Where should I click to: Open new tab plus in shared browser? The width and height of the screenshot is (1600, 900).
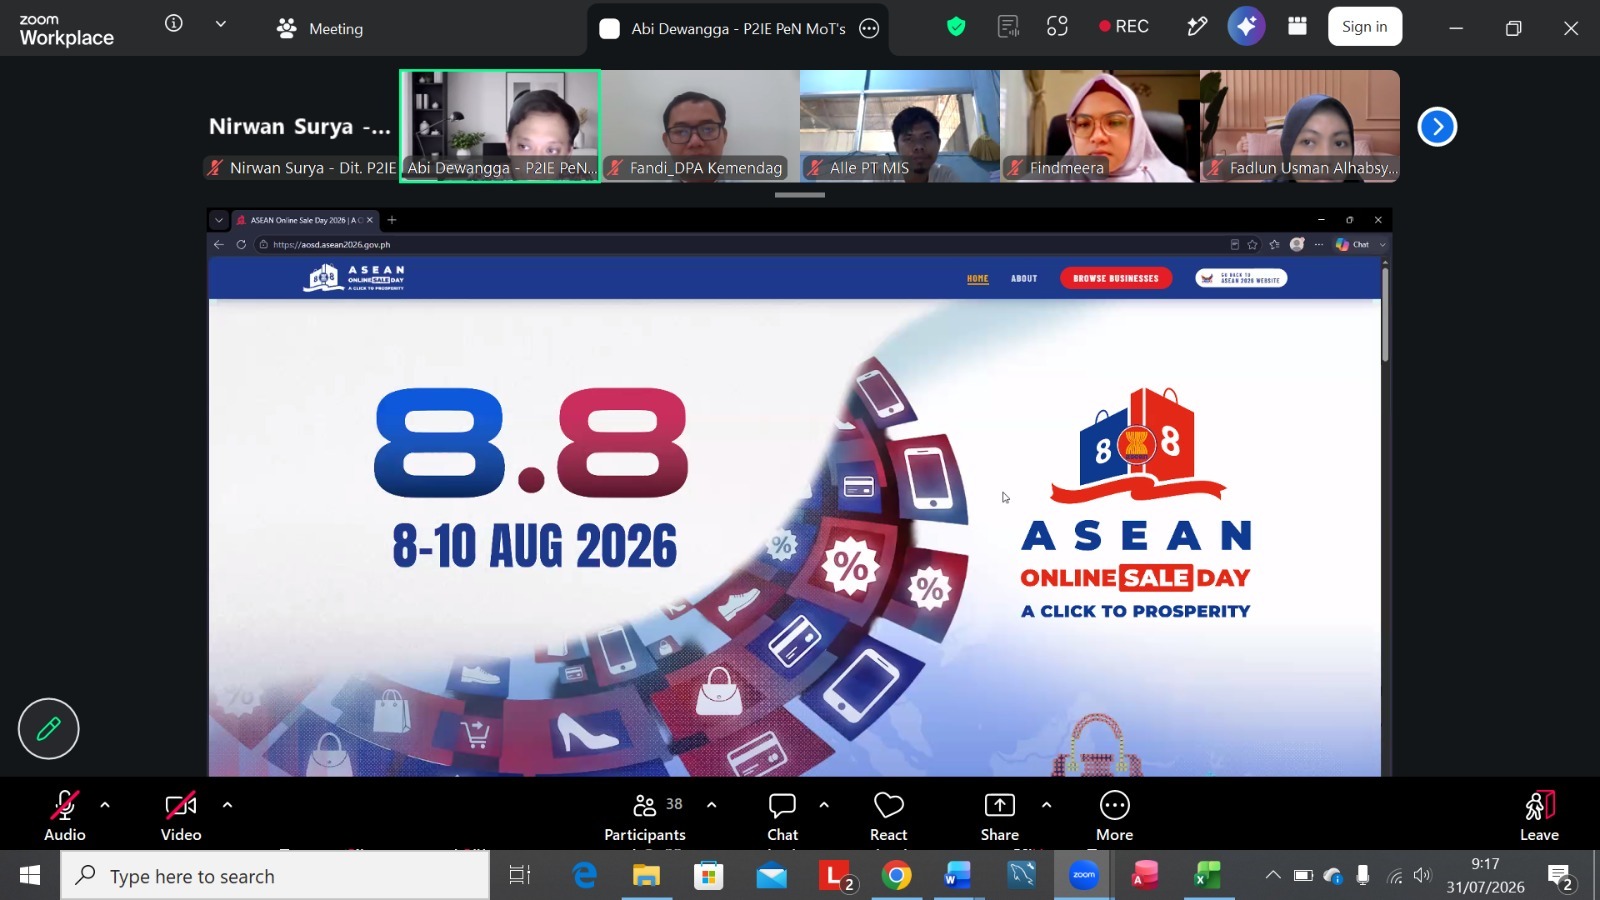click(x=392, y=220)
